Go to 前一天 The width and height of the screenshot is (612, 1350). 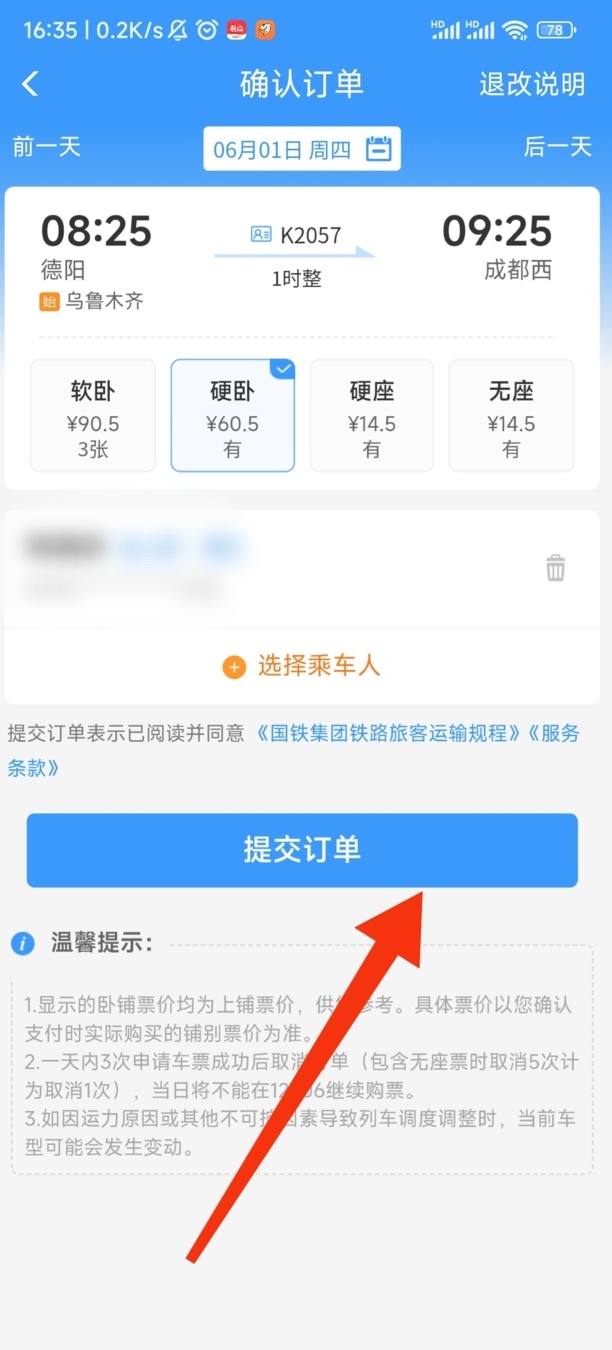(46, 147)
